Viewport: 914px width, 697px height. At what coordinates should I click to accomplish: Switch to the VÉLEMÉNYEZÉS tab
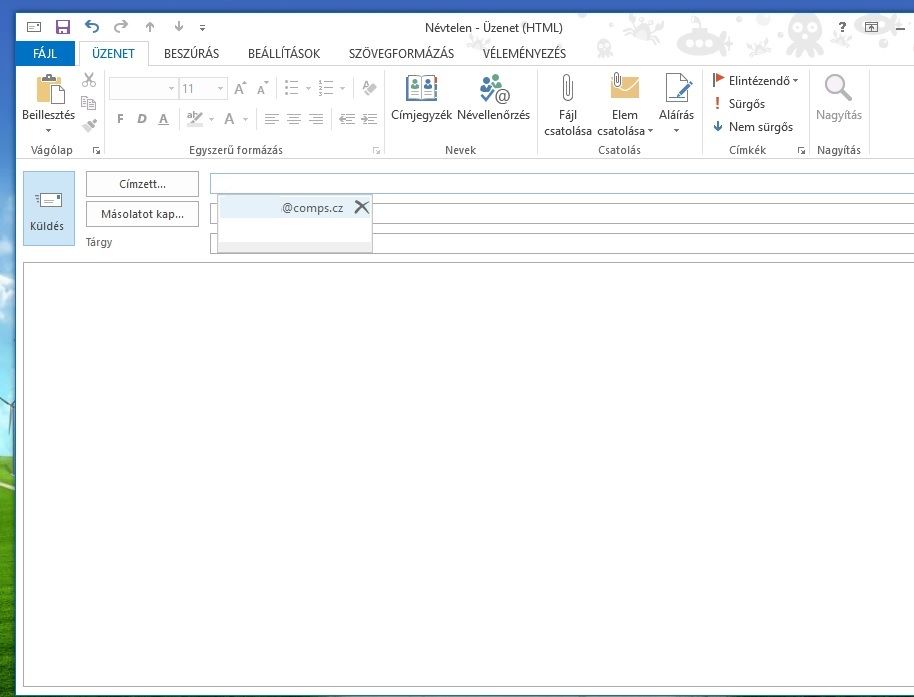tap(524, 54)
